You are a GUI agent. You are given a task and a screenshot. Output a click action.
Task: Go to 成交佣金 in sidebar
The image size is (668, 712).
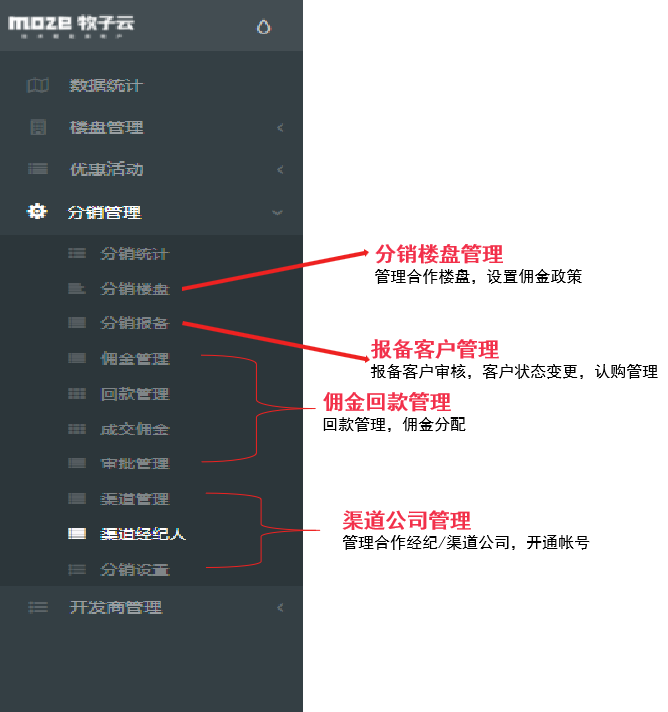[x=135, y=429]
